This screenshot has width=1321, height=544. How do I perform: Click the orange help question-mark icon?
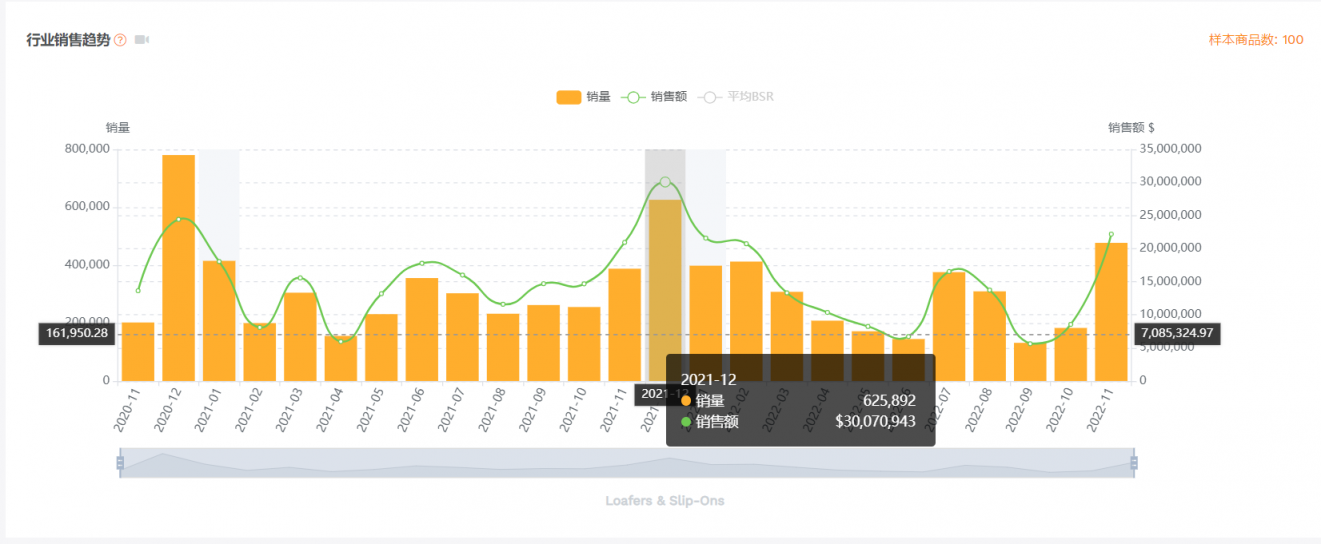tap(120, 40)
